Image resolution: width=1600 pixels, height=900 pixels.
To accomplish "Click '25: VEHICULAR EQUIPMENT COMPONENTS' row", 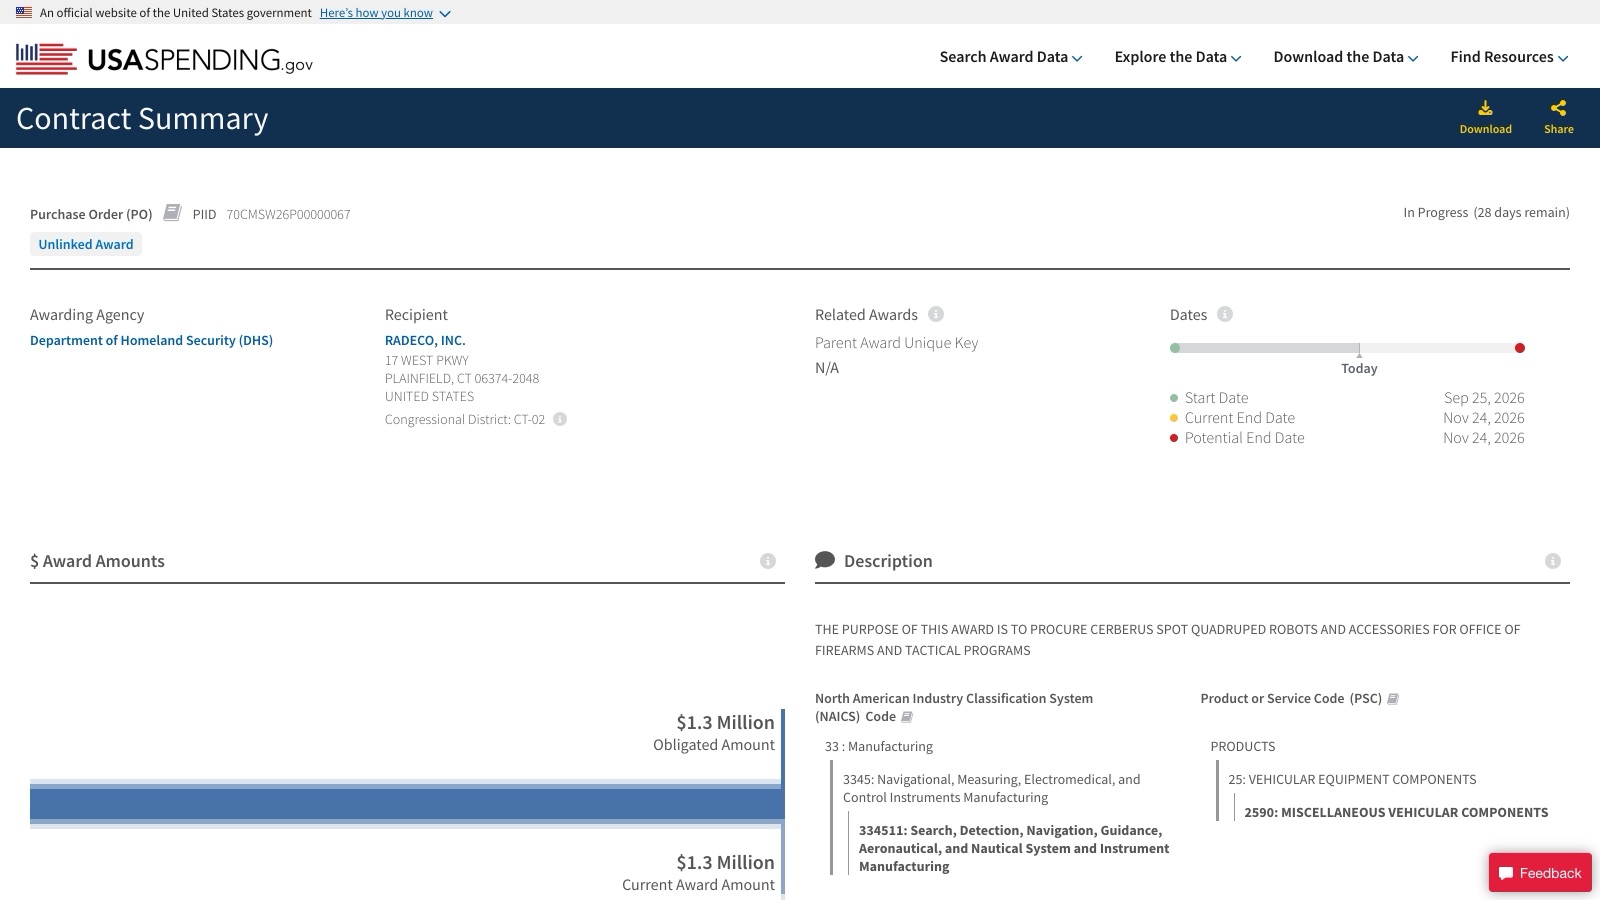I will pyautogui.click(x=1352, y=779).
